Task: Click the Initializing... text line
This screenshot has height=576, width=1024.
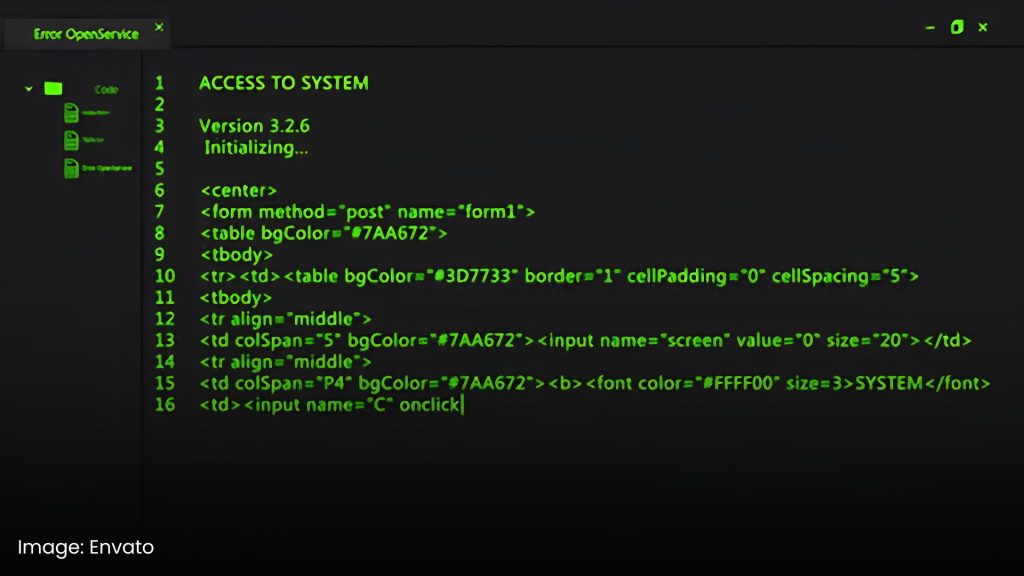Action: [256, 148]
